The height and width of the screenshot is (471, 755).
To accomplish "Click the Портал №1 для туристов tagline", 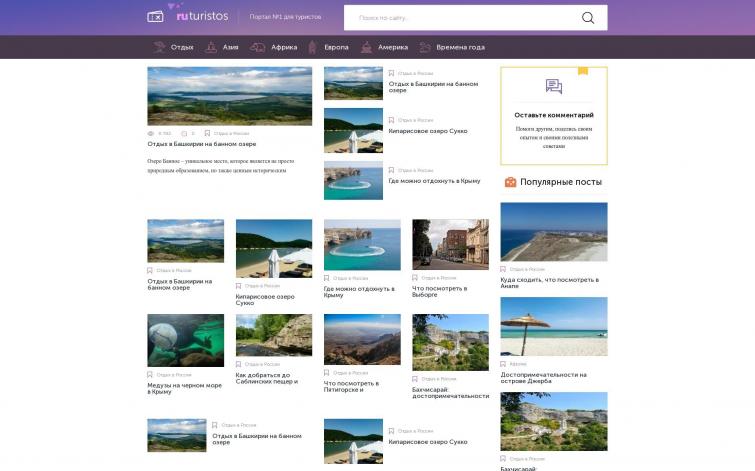I will click(x=285, y=17).
